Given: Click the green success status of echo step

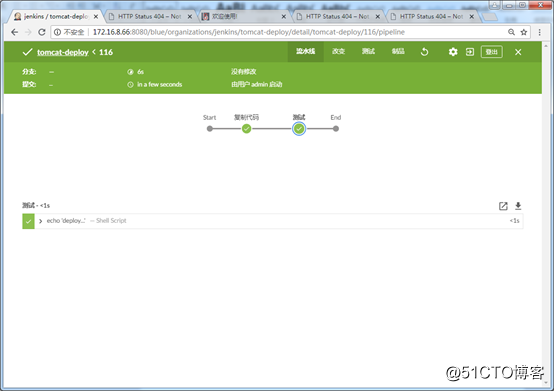Looking at the screenshot, I should pyautogui.click(x=28, y=221).
